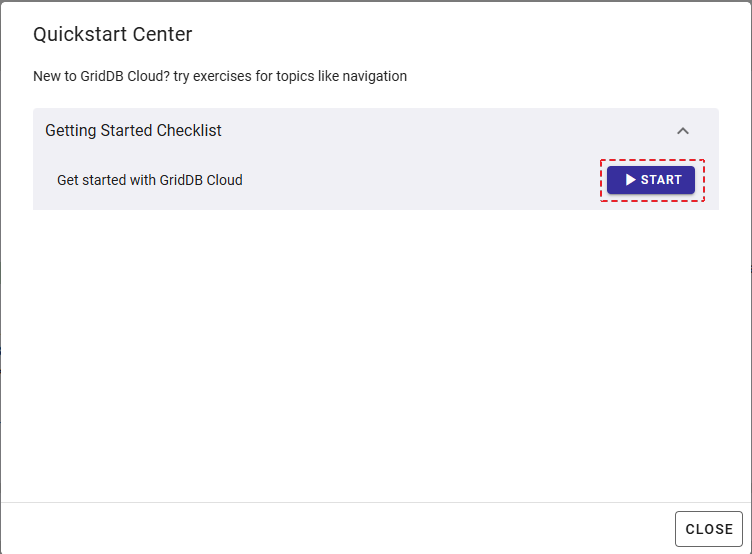The height and width of the screenshot is (554, 752).
Task: Close the Quickstart Center dialog
Action: (x=709, y=529)
